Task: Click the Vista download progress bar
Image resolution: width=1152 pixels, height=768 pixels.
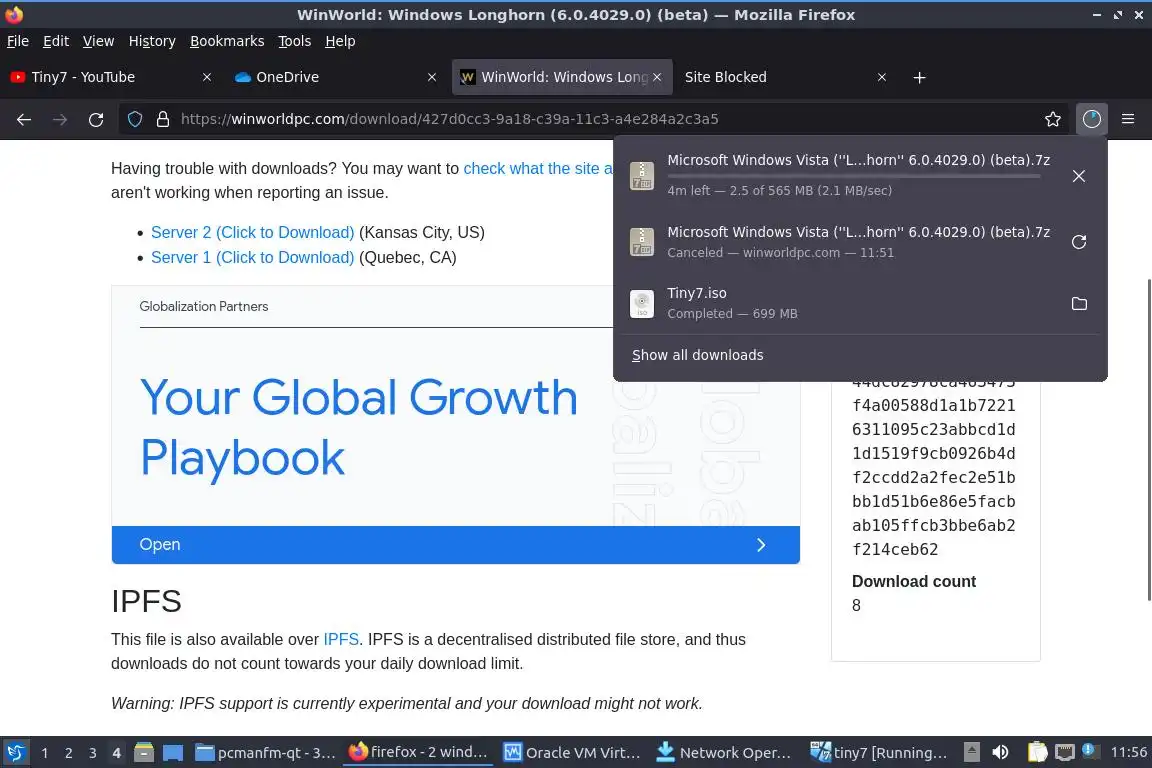Action: click(854, 176)
